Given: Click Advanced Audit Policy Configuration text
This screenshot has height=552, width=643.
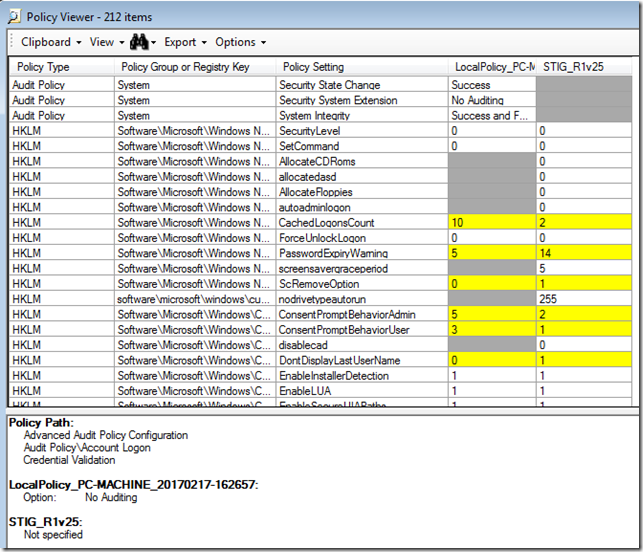Looking at the screenshot, I should click(106, 435).
